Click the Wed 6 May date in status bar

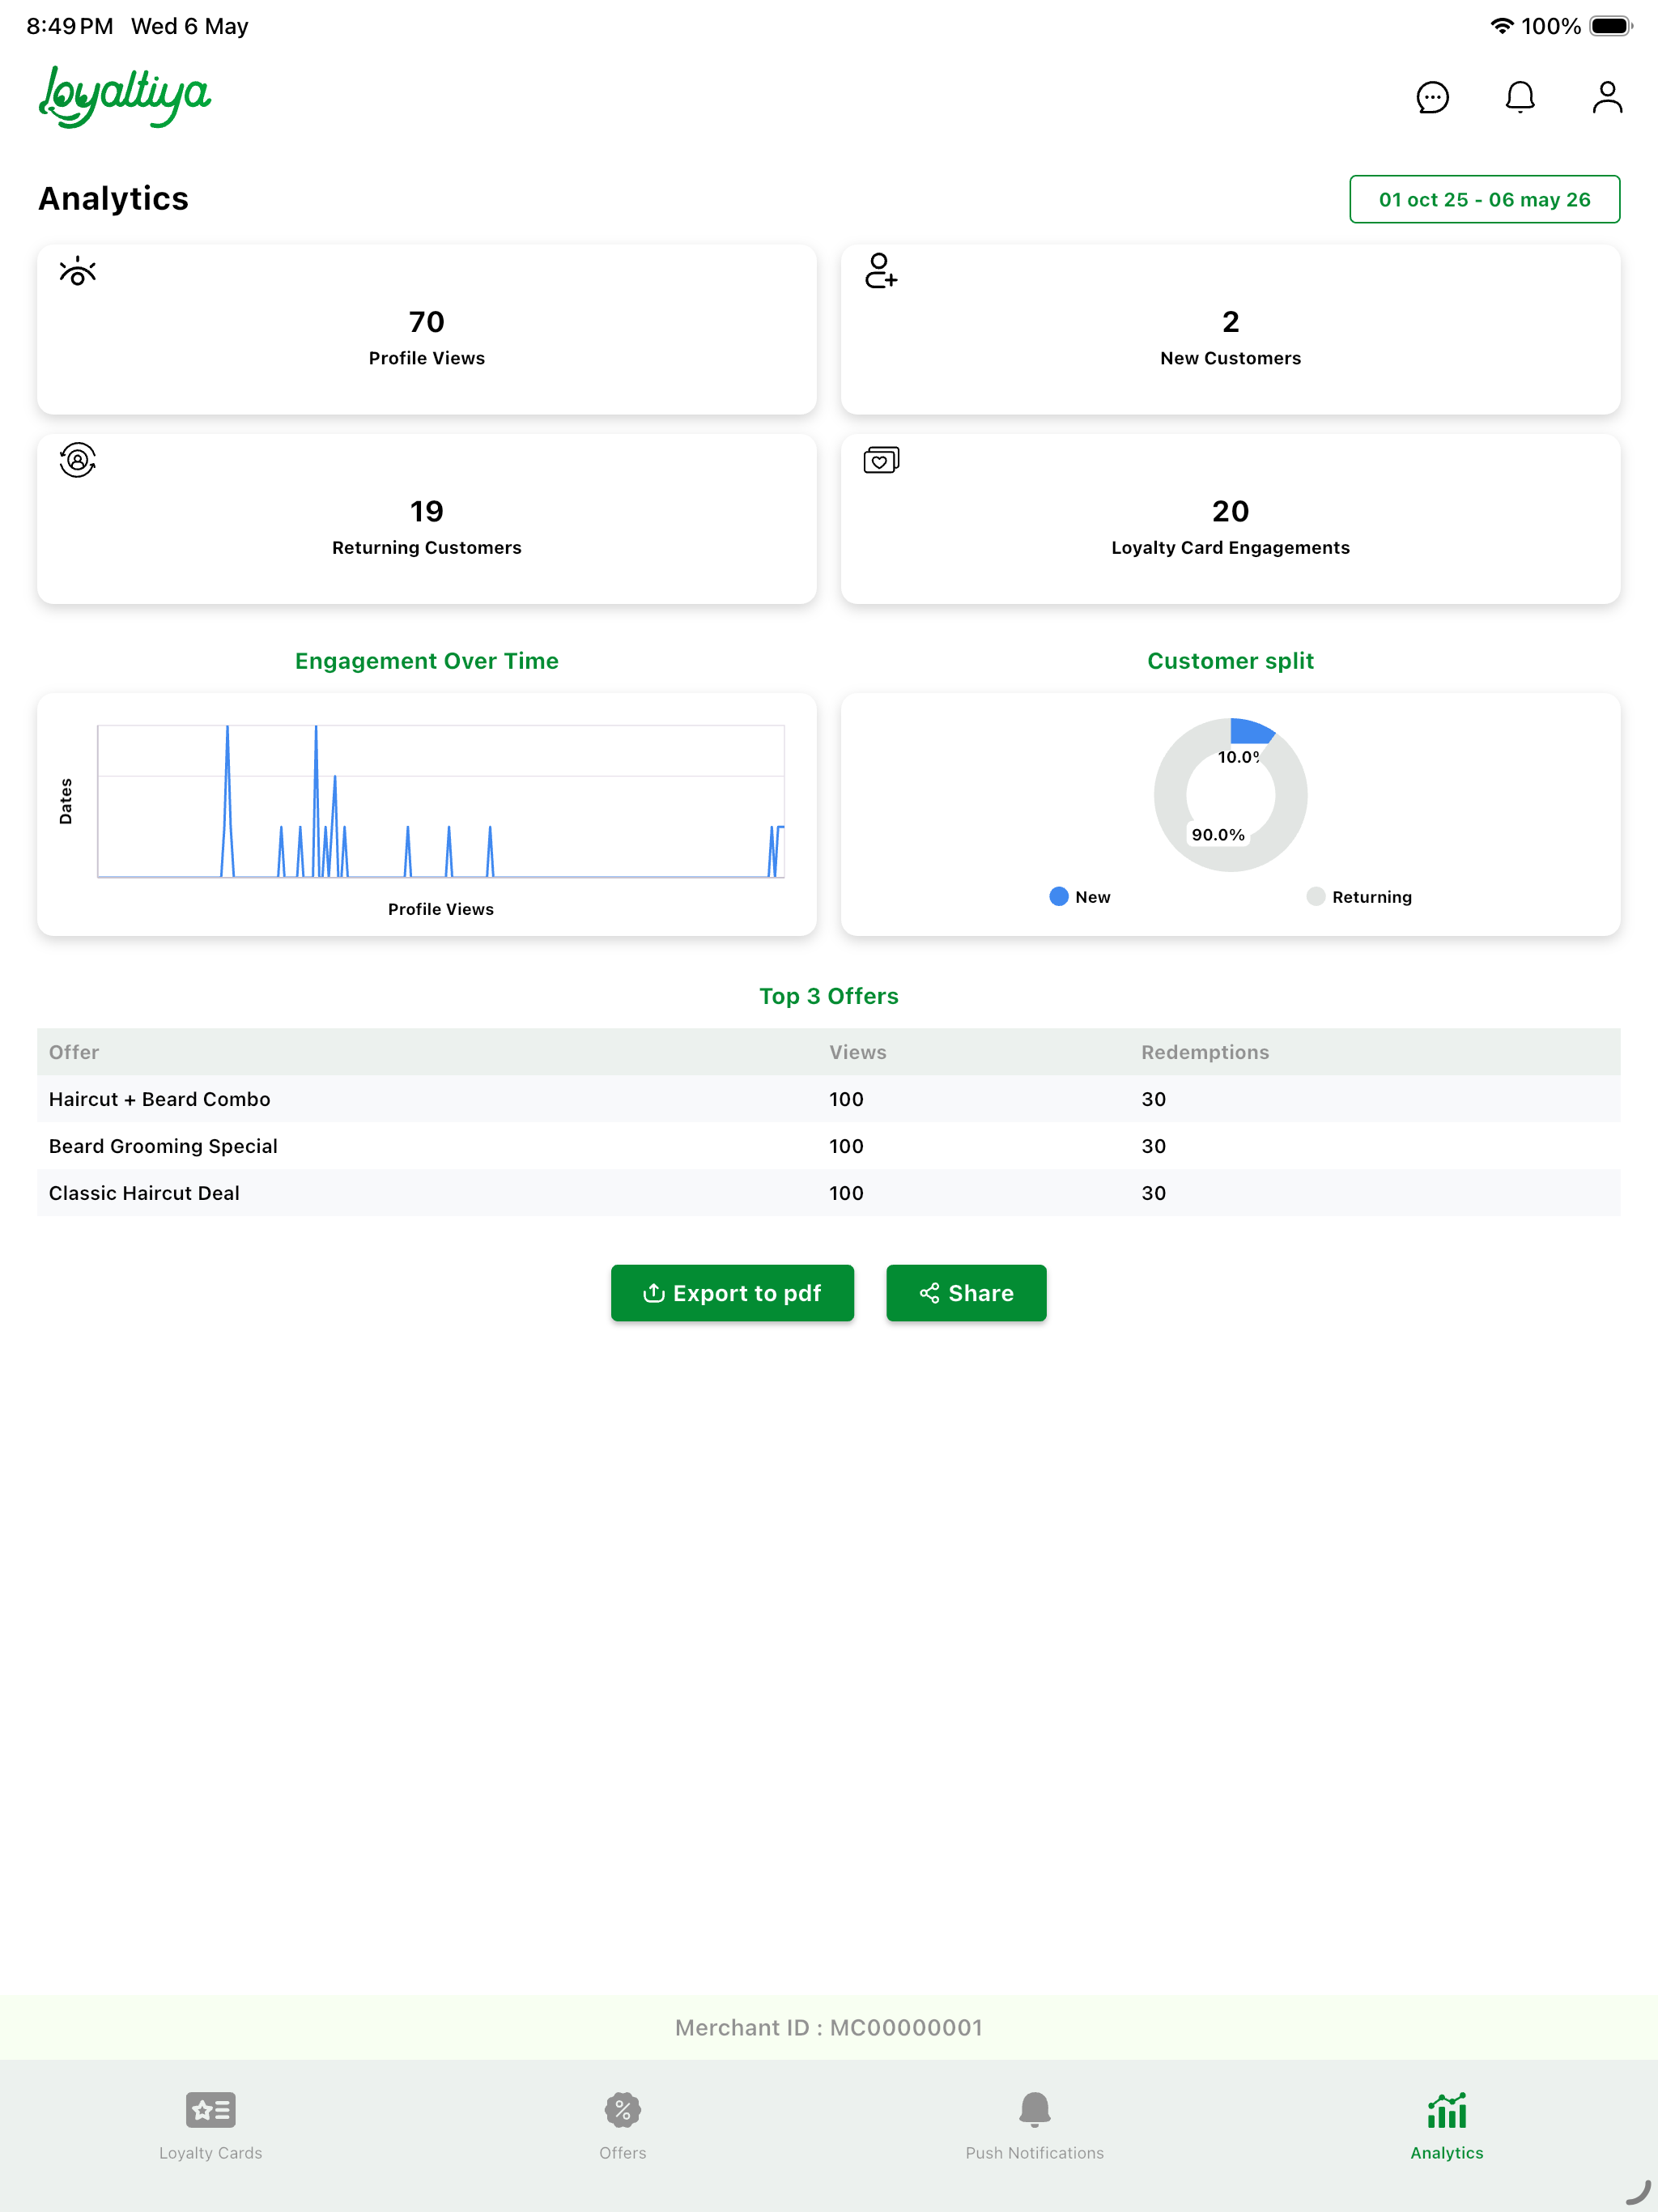click(190, 26)
